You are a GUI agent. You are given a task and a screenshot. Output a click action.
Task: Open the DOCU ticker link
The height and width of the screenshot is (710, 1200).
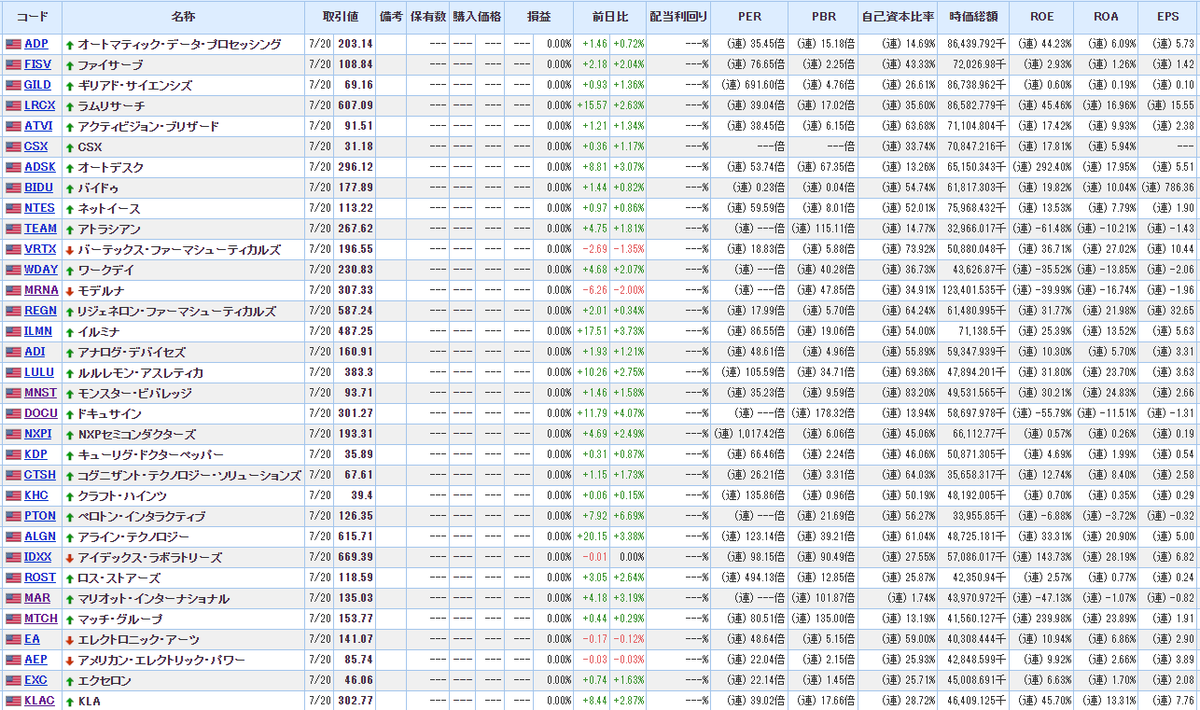(40, 413)
